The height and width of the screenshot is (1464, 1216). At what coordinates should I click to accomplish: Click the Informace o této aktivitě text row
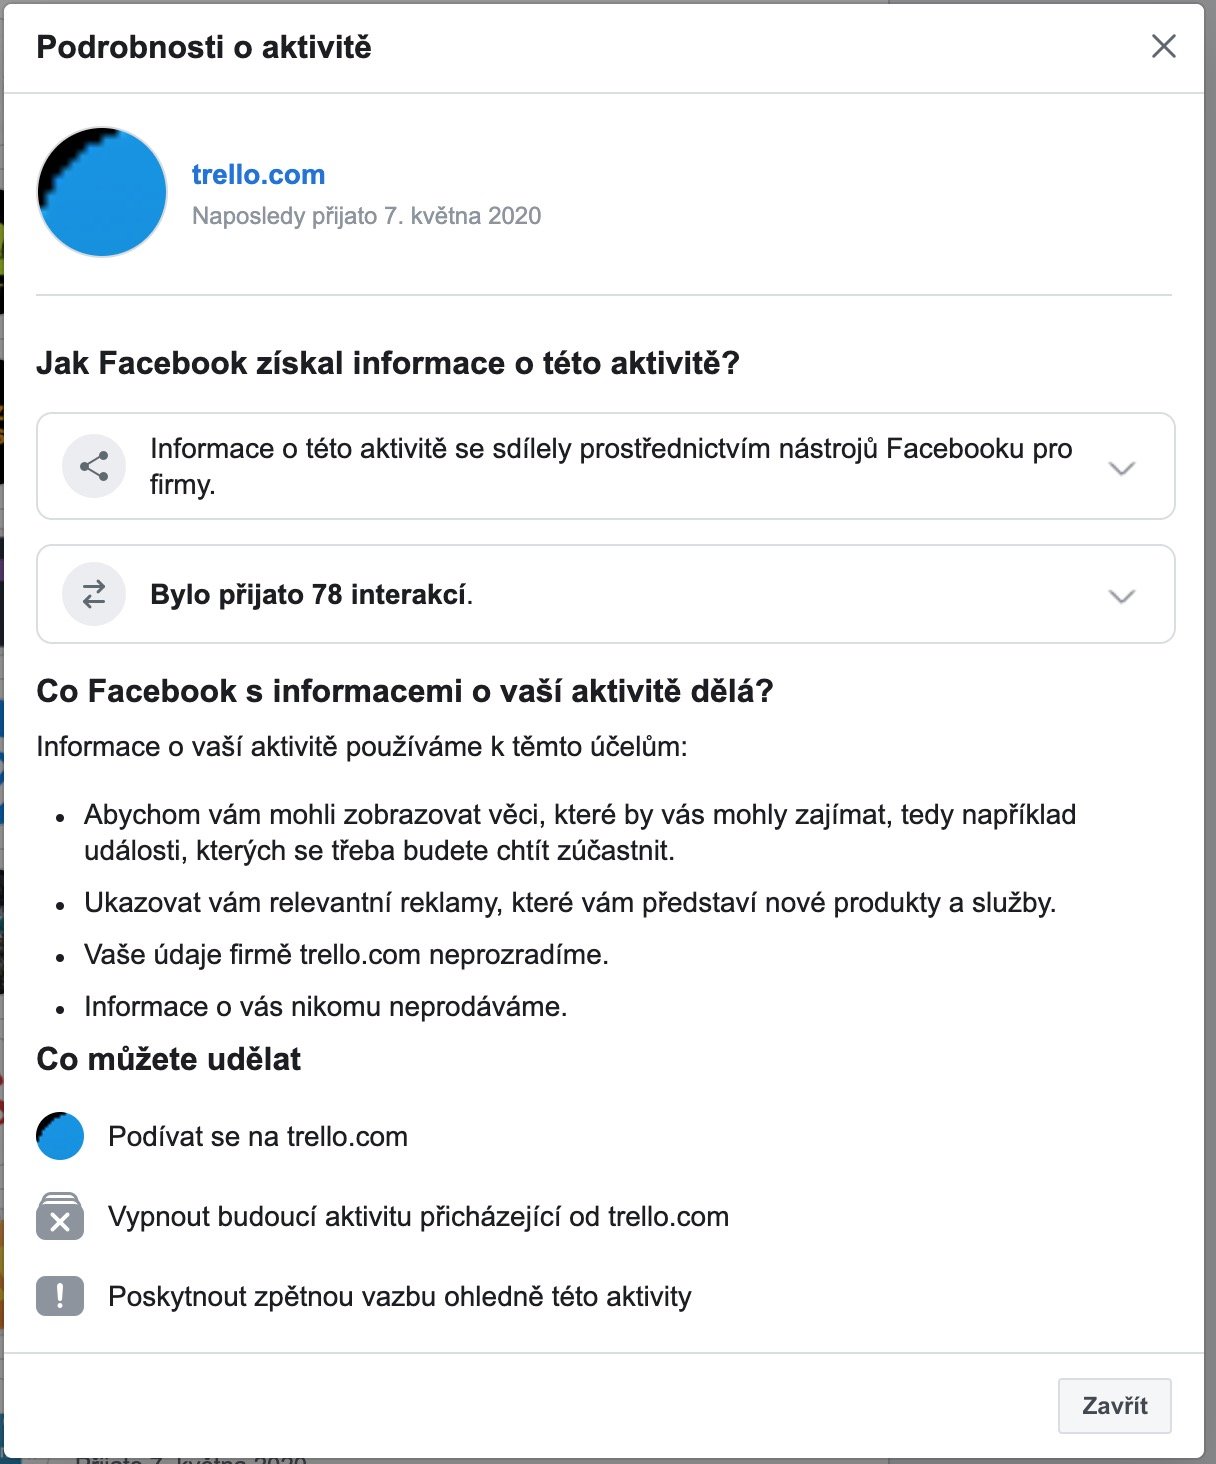(606, 466)
